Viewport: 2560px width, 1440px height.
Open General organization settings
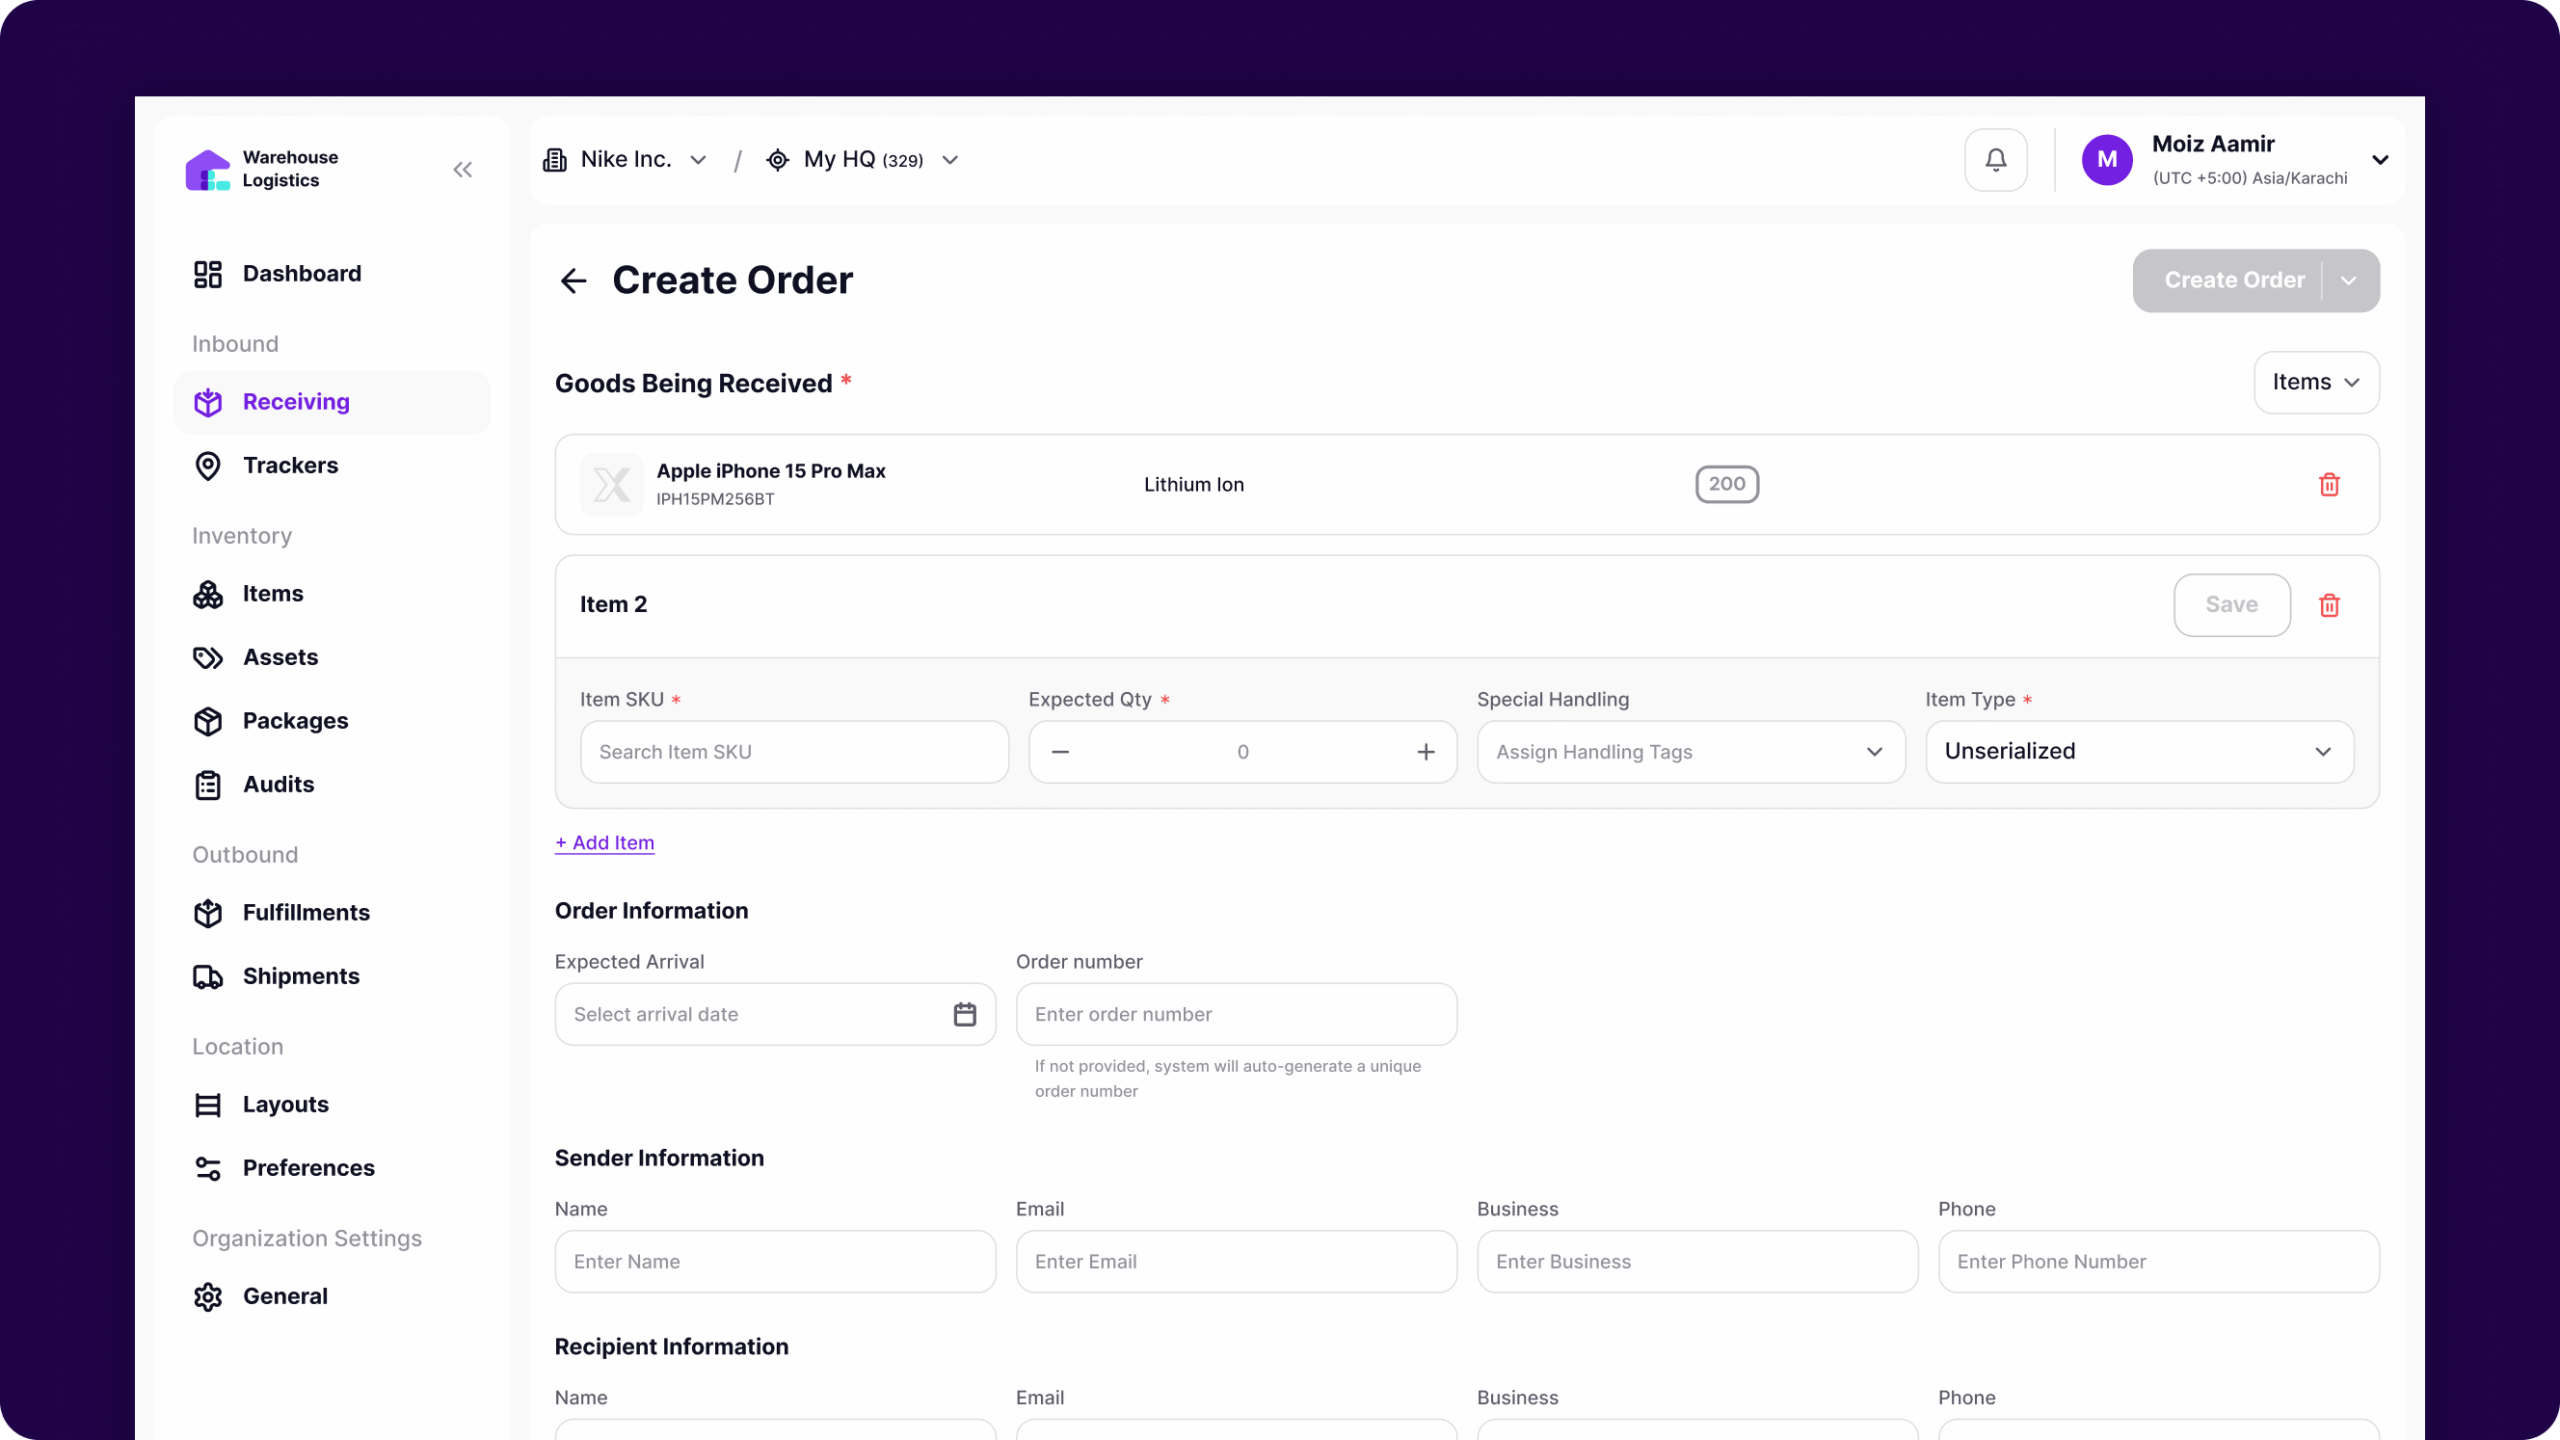coord(331,1297)
